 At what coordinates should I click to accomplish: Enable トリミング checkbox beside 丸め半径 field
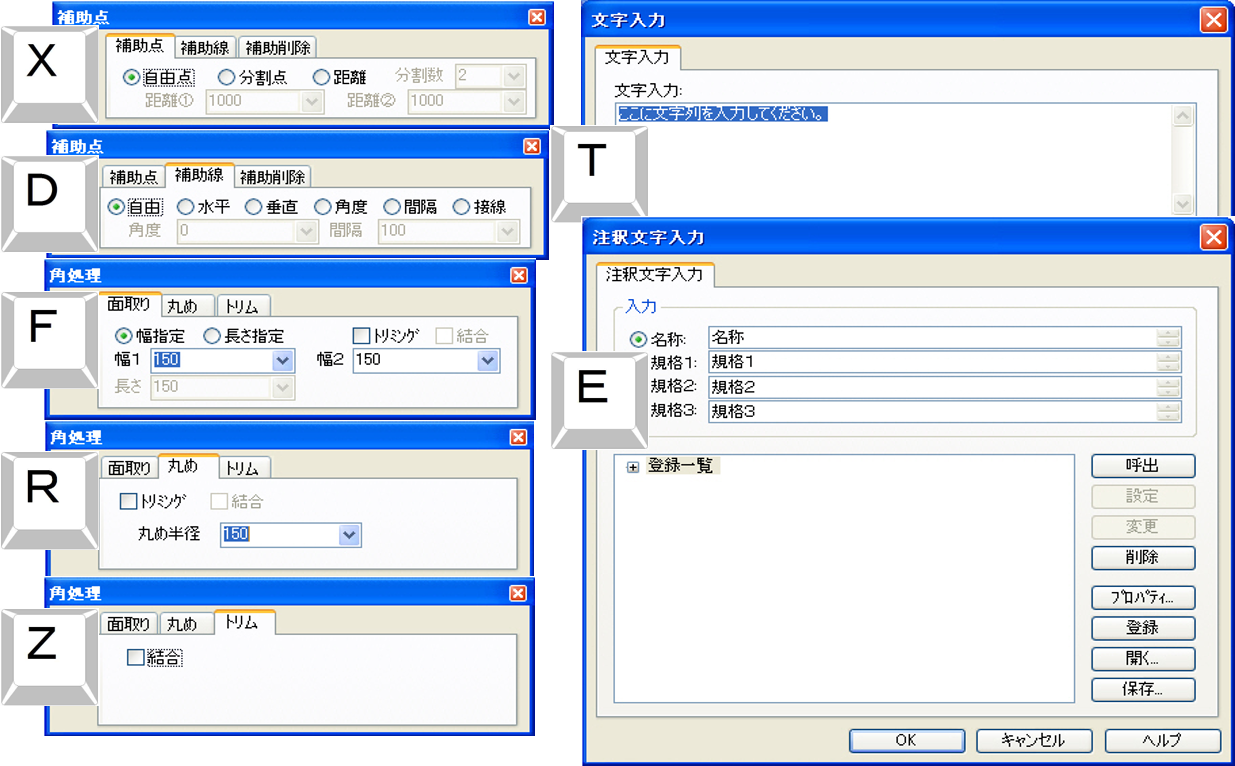[x=129, y=502]
